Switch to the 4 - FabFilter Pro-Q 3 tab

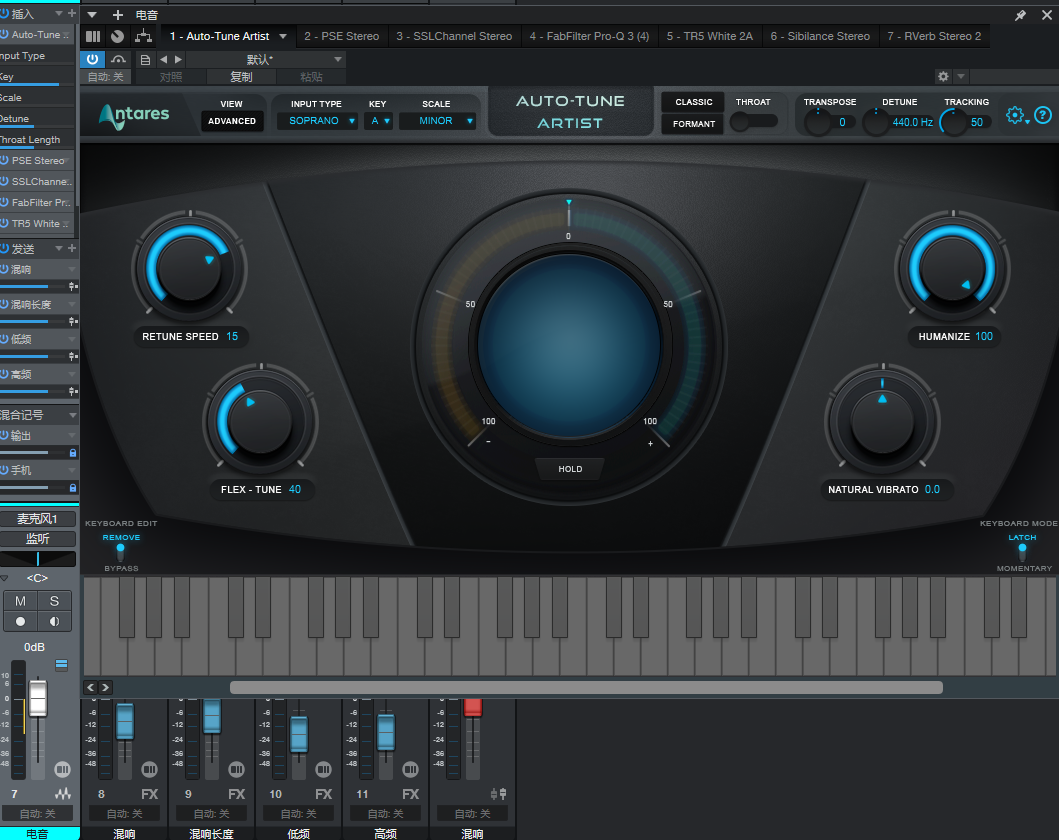click(589, 36)
